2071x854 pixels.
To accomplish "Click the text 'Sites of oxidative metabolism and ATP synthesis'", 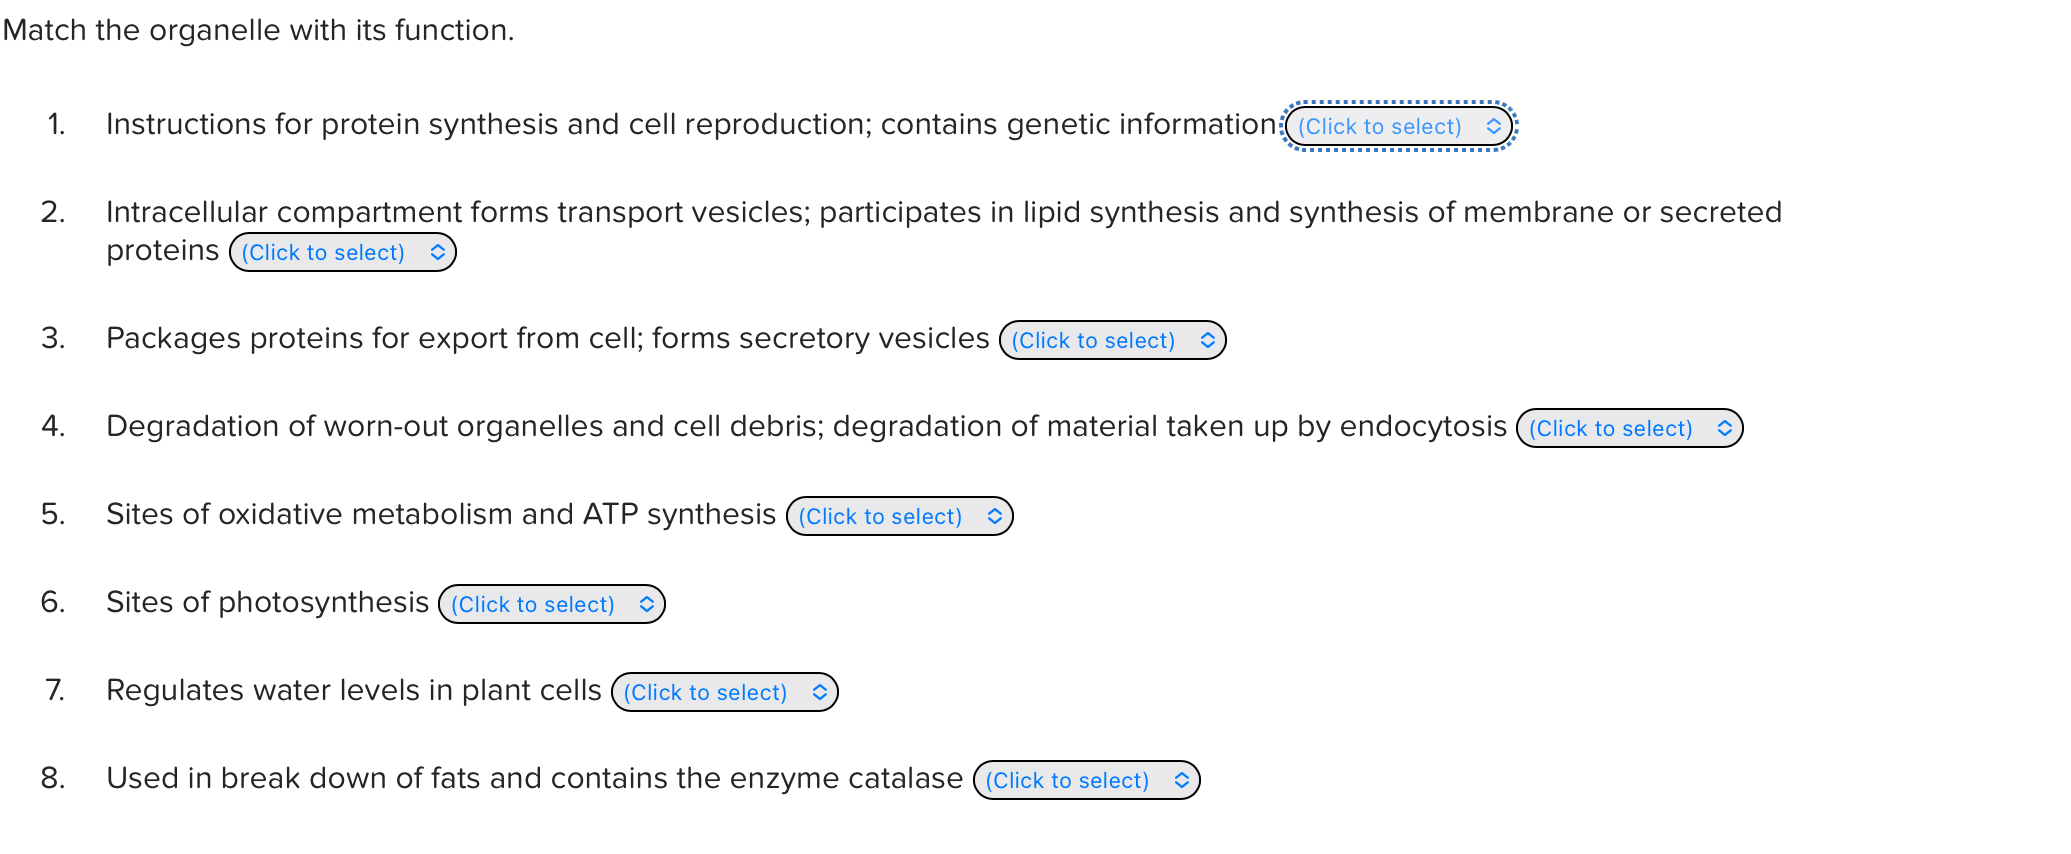I will [441, 514].
